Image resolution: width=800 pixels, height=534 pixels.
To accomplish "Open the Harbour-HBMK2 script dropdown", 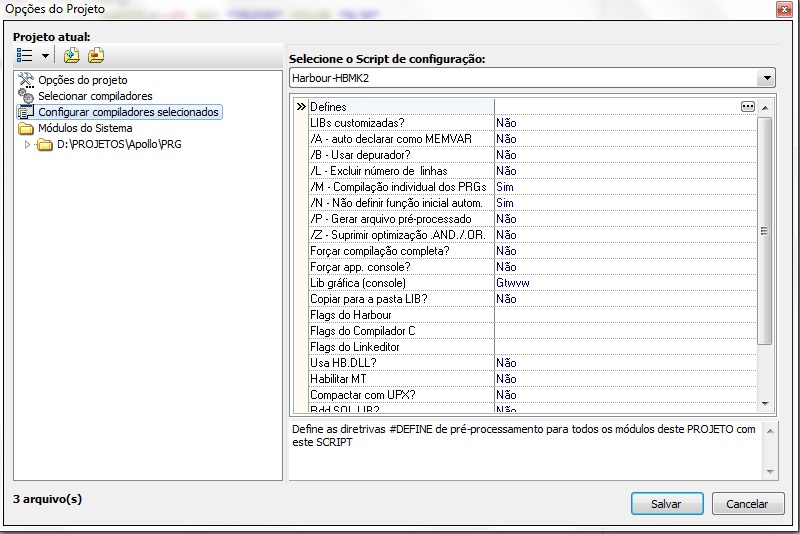I will (766, 78).
